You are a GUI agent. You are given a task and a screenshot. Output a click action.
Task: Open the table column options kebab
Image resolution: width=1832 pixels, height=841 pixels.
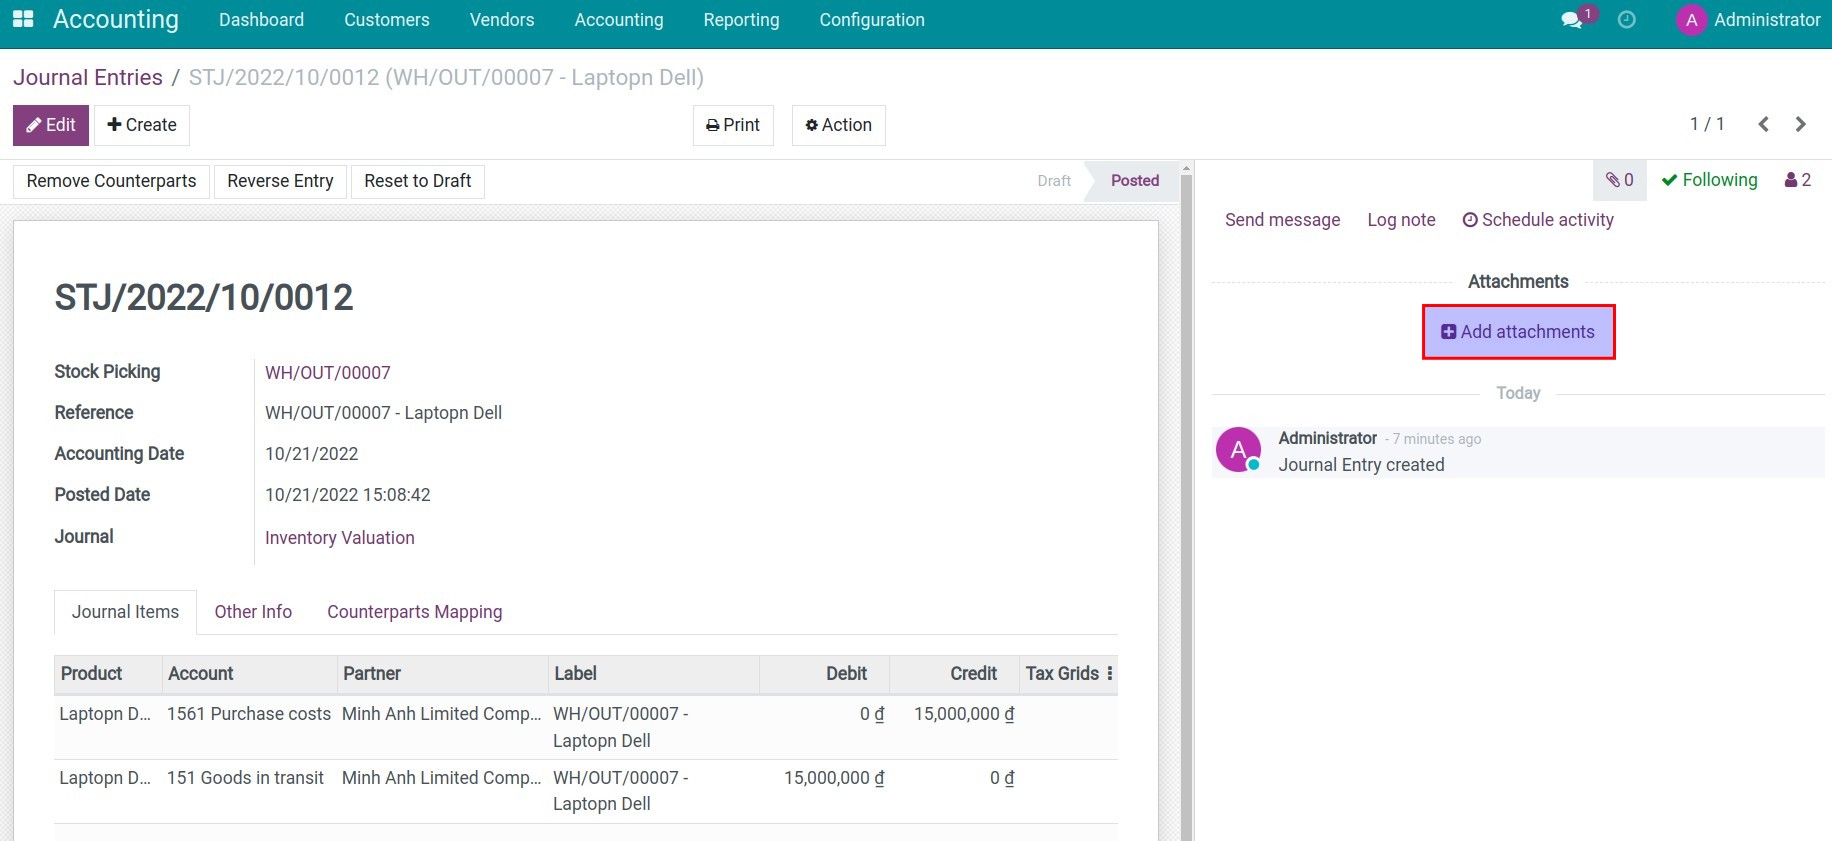point(1110,674)
